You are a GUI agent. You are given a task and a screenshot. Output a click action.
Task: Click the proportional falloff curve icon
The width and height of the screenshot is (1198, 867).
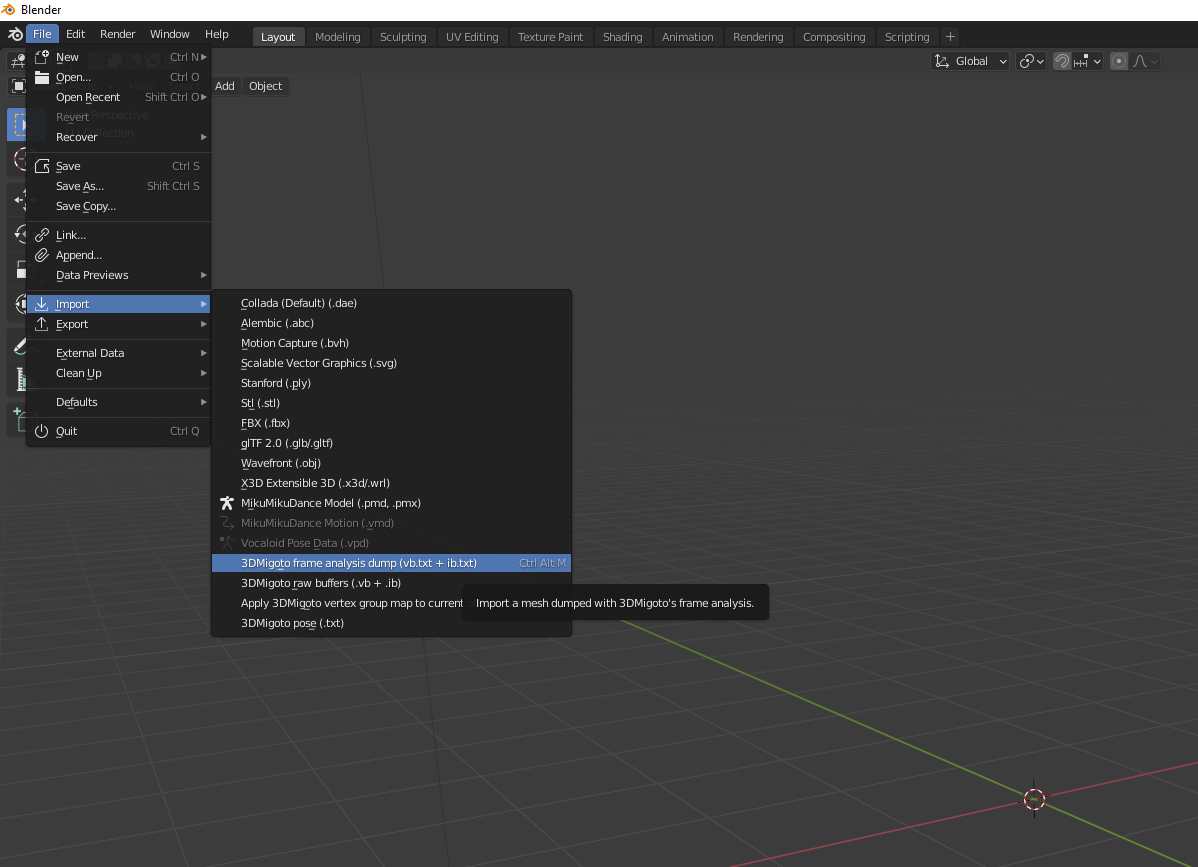coord(1140,61)
